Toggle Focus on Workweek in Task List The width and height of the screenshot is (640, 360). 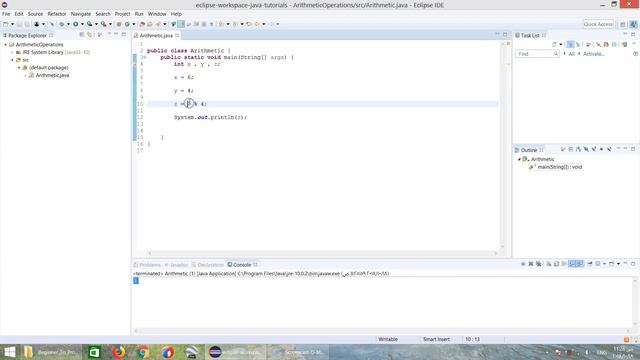pyautogui.click(x=588, y=44)
